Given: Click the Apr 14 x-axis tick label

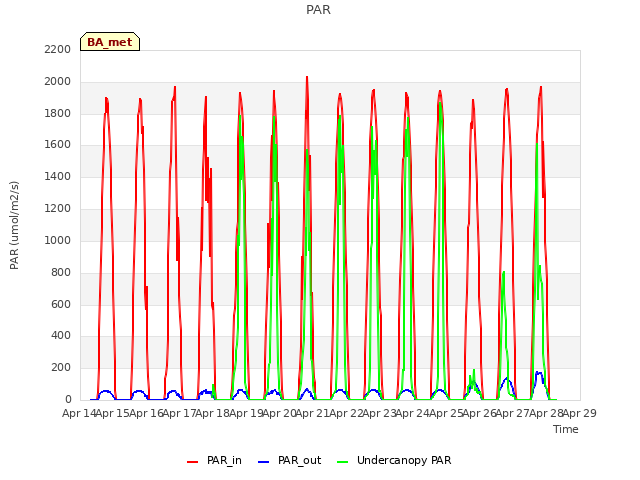Looking at the screenshot, I should point(79,413).
